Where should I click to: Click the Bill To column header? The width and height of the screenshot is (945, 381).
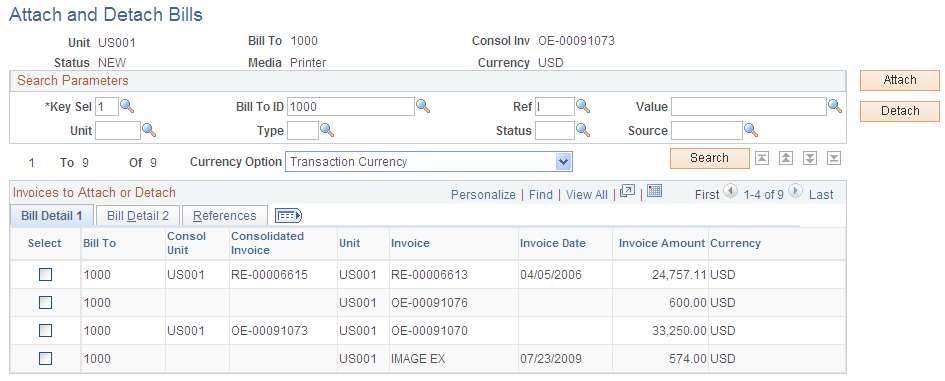click(99, 243)
